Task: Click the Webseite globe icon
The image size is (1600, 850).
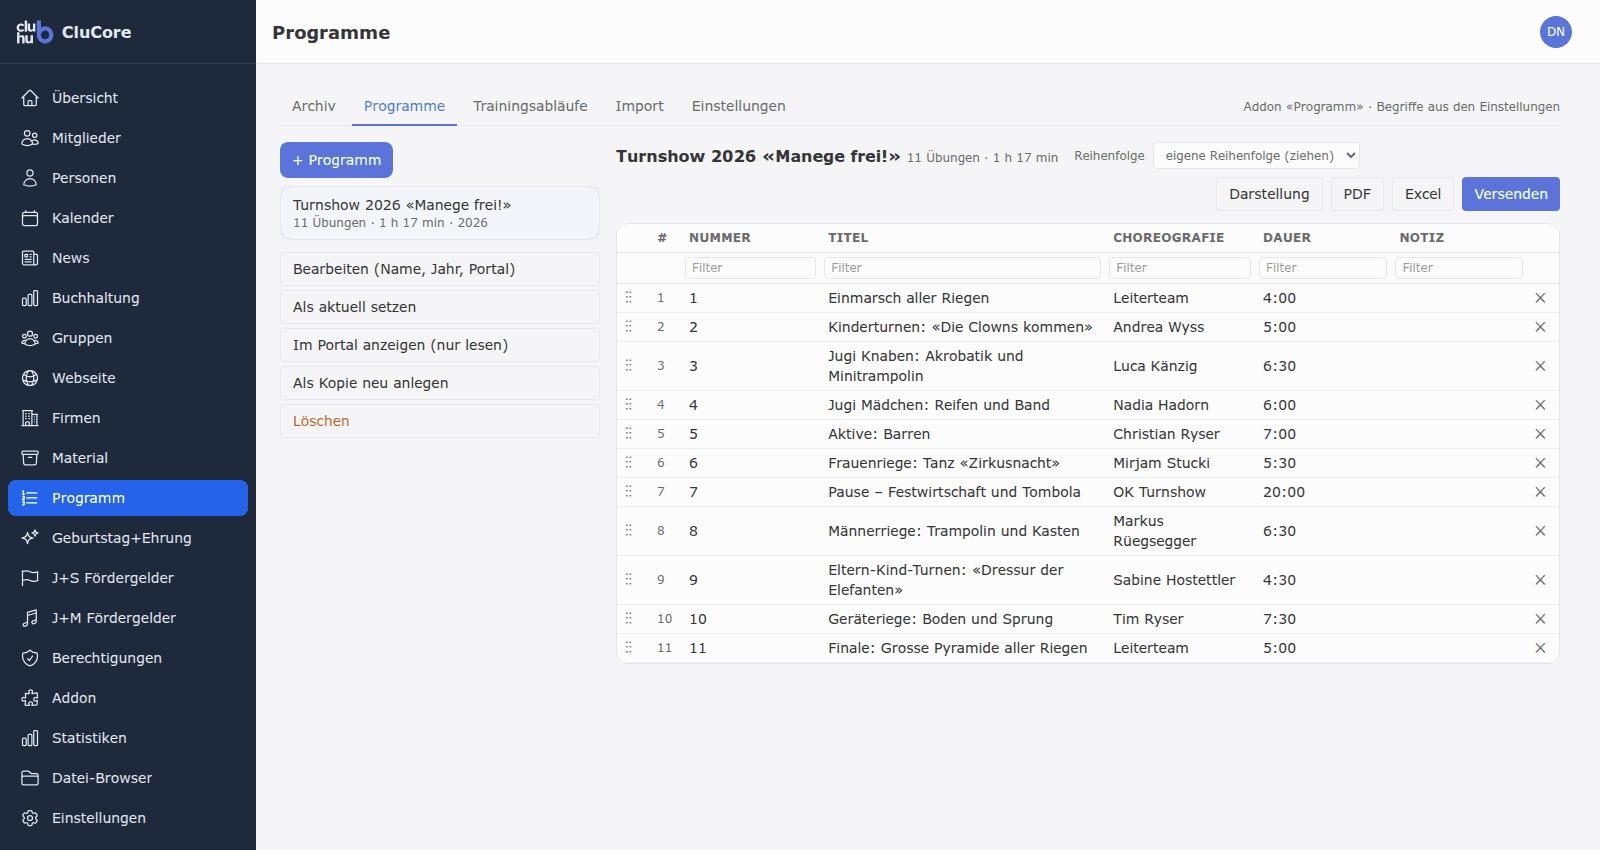Action: point(30,378)
